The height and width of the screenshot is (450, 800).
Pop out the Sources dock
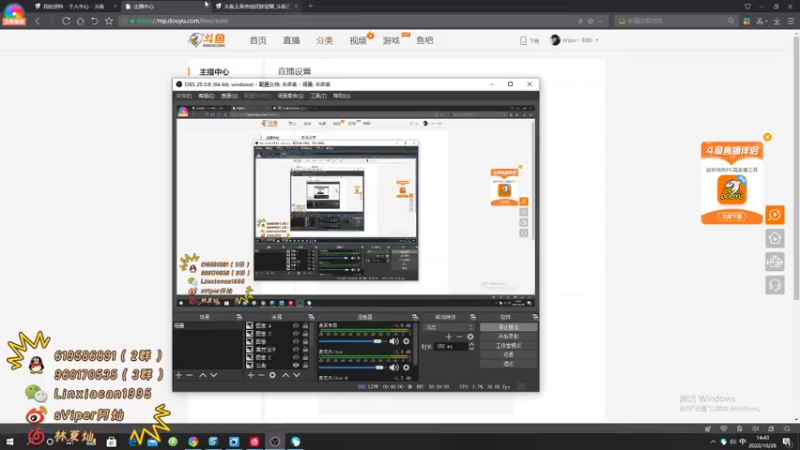[x=311, y=317]
